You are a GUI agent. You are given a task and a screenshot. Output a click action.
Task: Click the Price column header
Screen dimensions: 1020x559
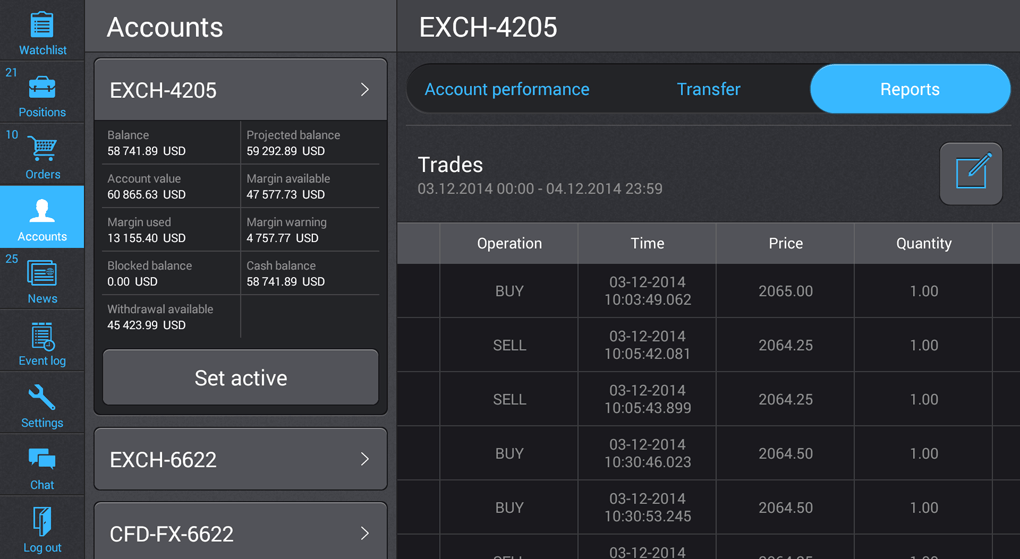[785, 243]
